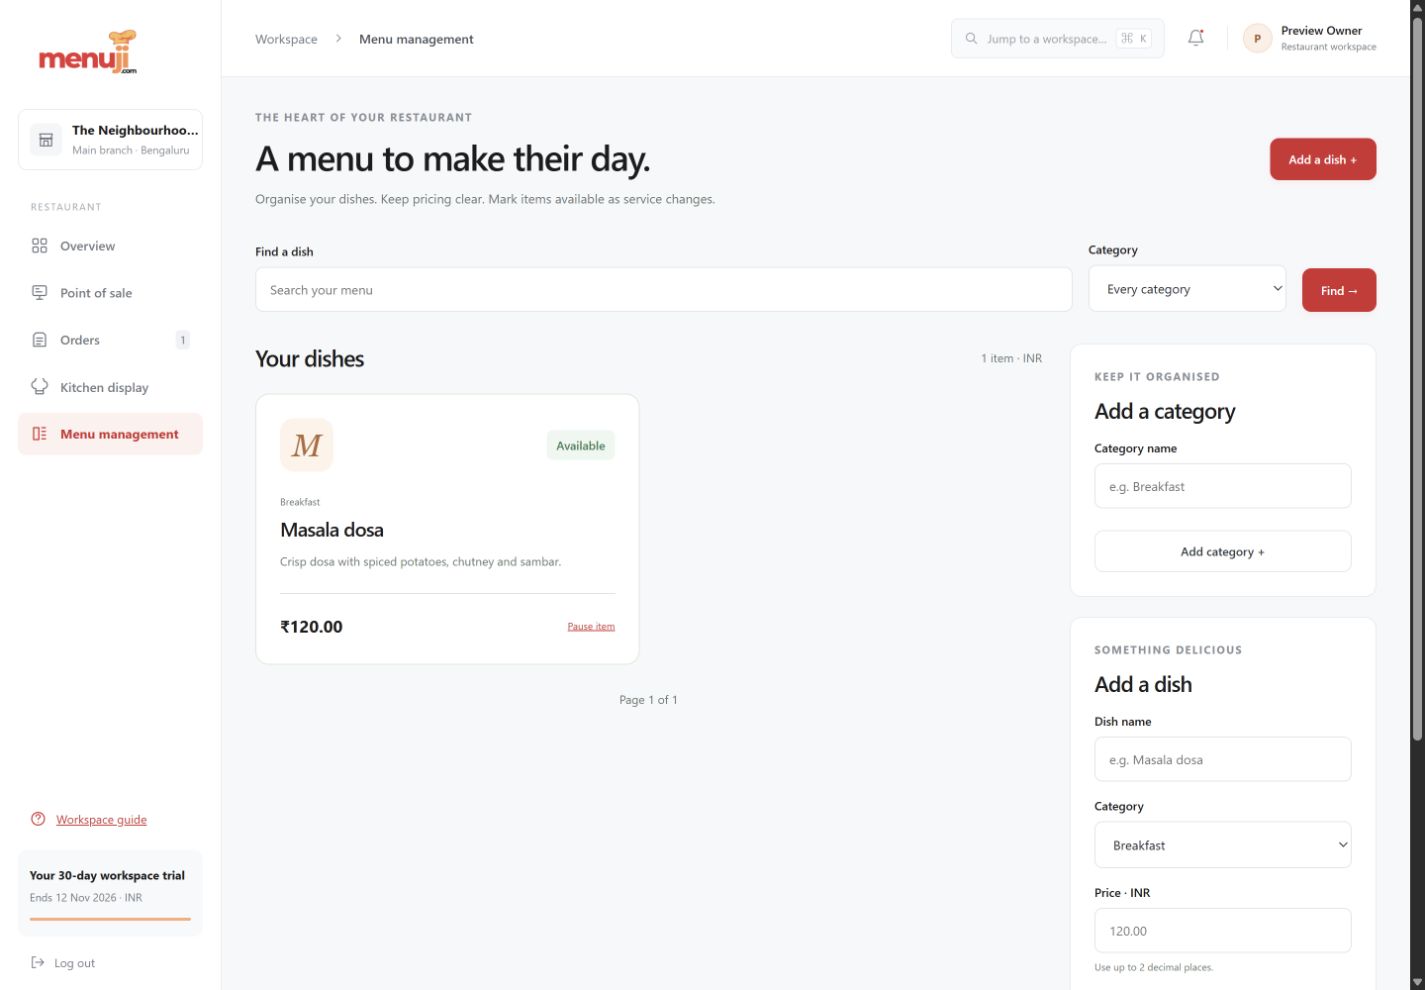Open notifications bell
1425x990 pixels.
tap(1196, 38)
